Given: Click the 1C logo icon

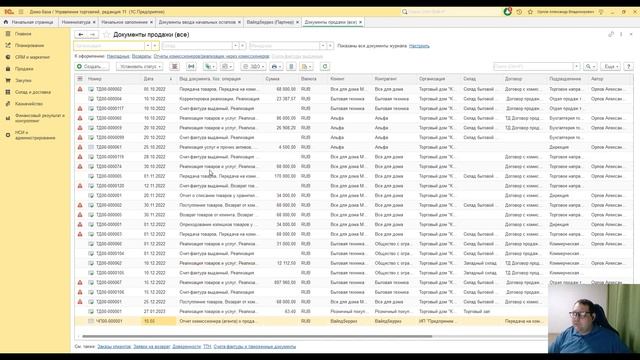Looking at the screenshot, I should click(9, 12).
